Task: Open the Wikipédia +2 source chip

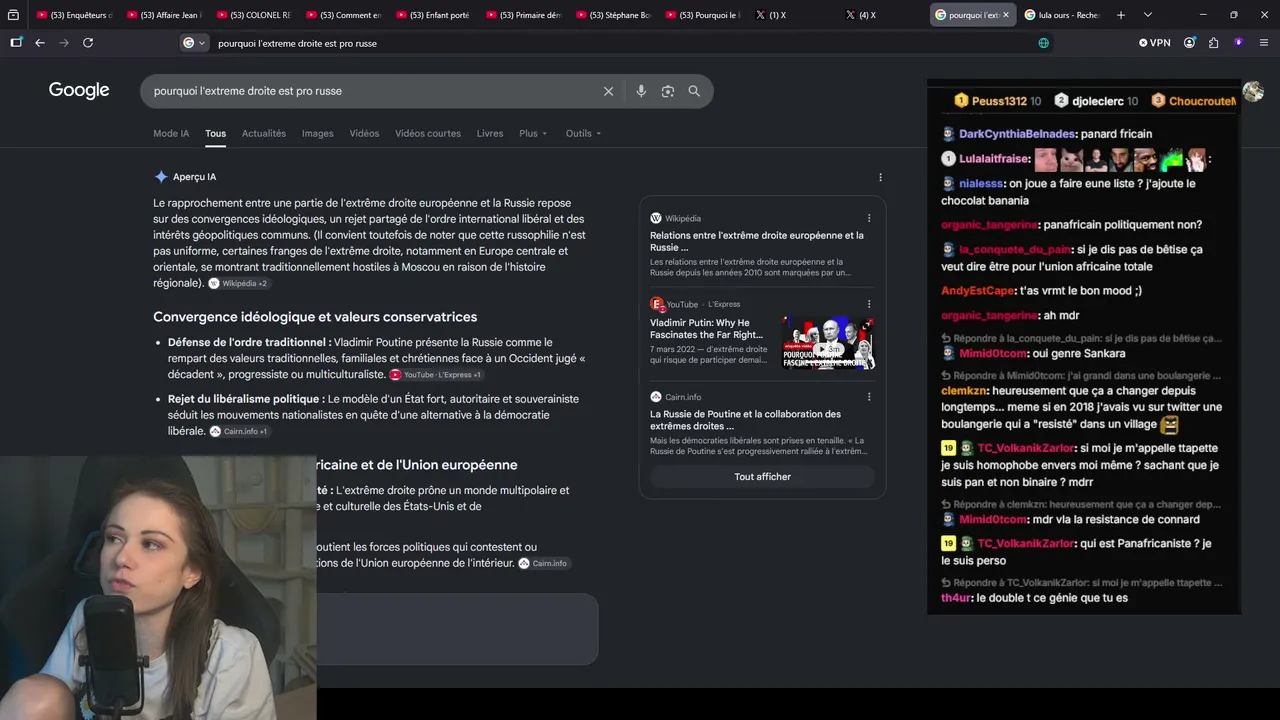Action: 239,283
